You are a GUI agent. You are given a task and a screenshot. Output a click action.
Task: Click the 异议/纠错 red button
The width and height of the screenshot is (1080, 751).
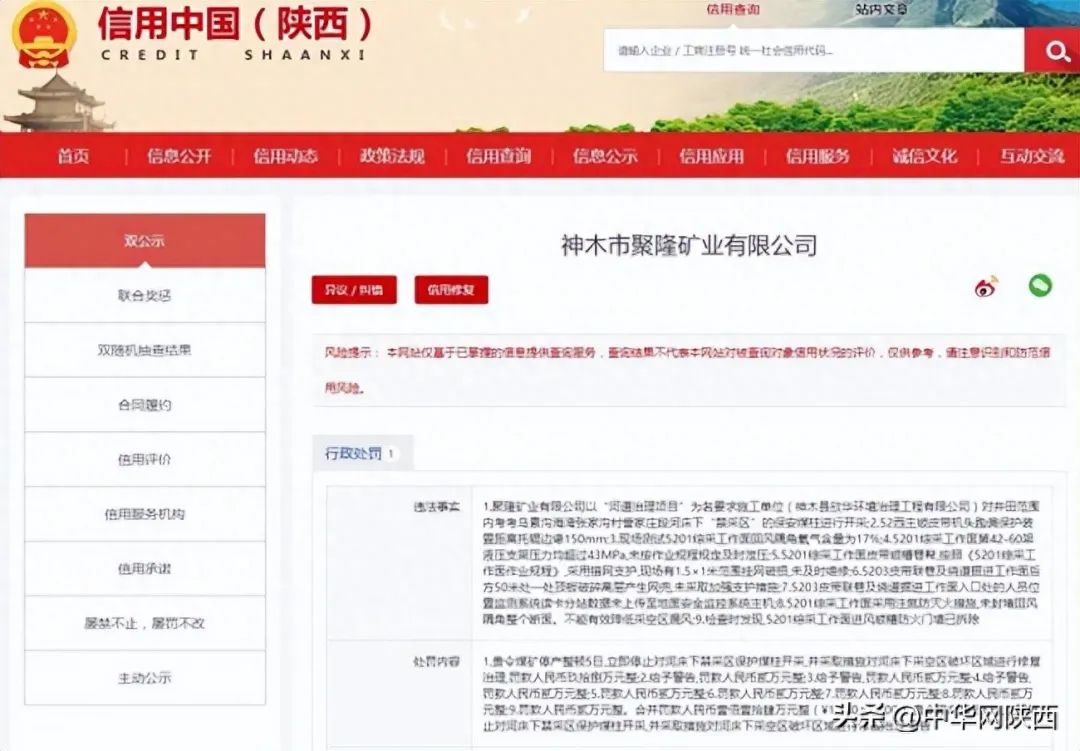354,290
